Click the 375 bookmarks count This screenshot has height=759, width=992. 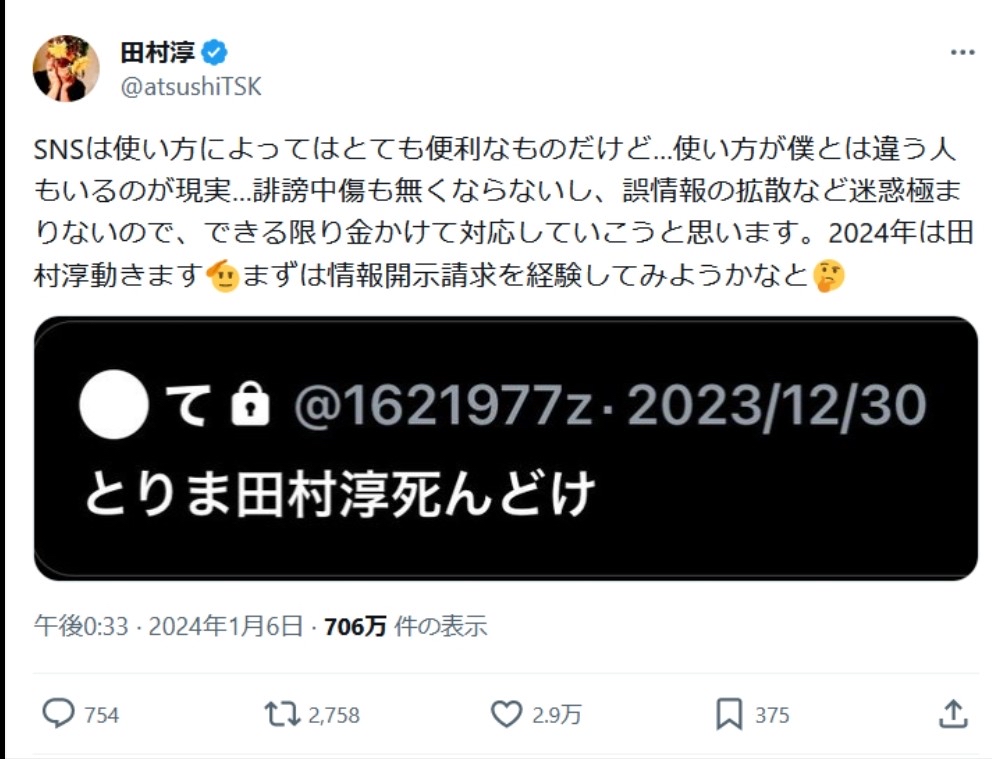click(772, 715)
